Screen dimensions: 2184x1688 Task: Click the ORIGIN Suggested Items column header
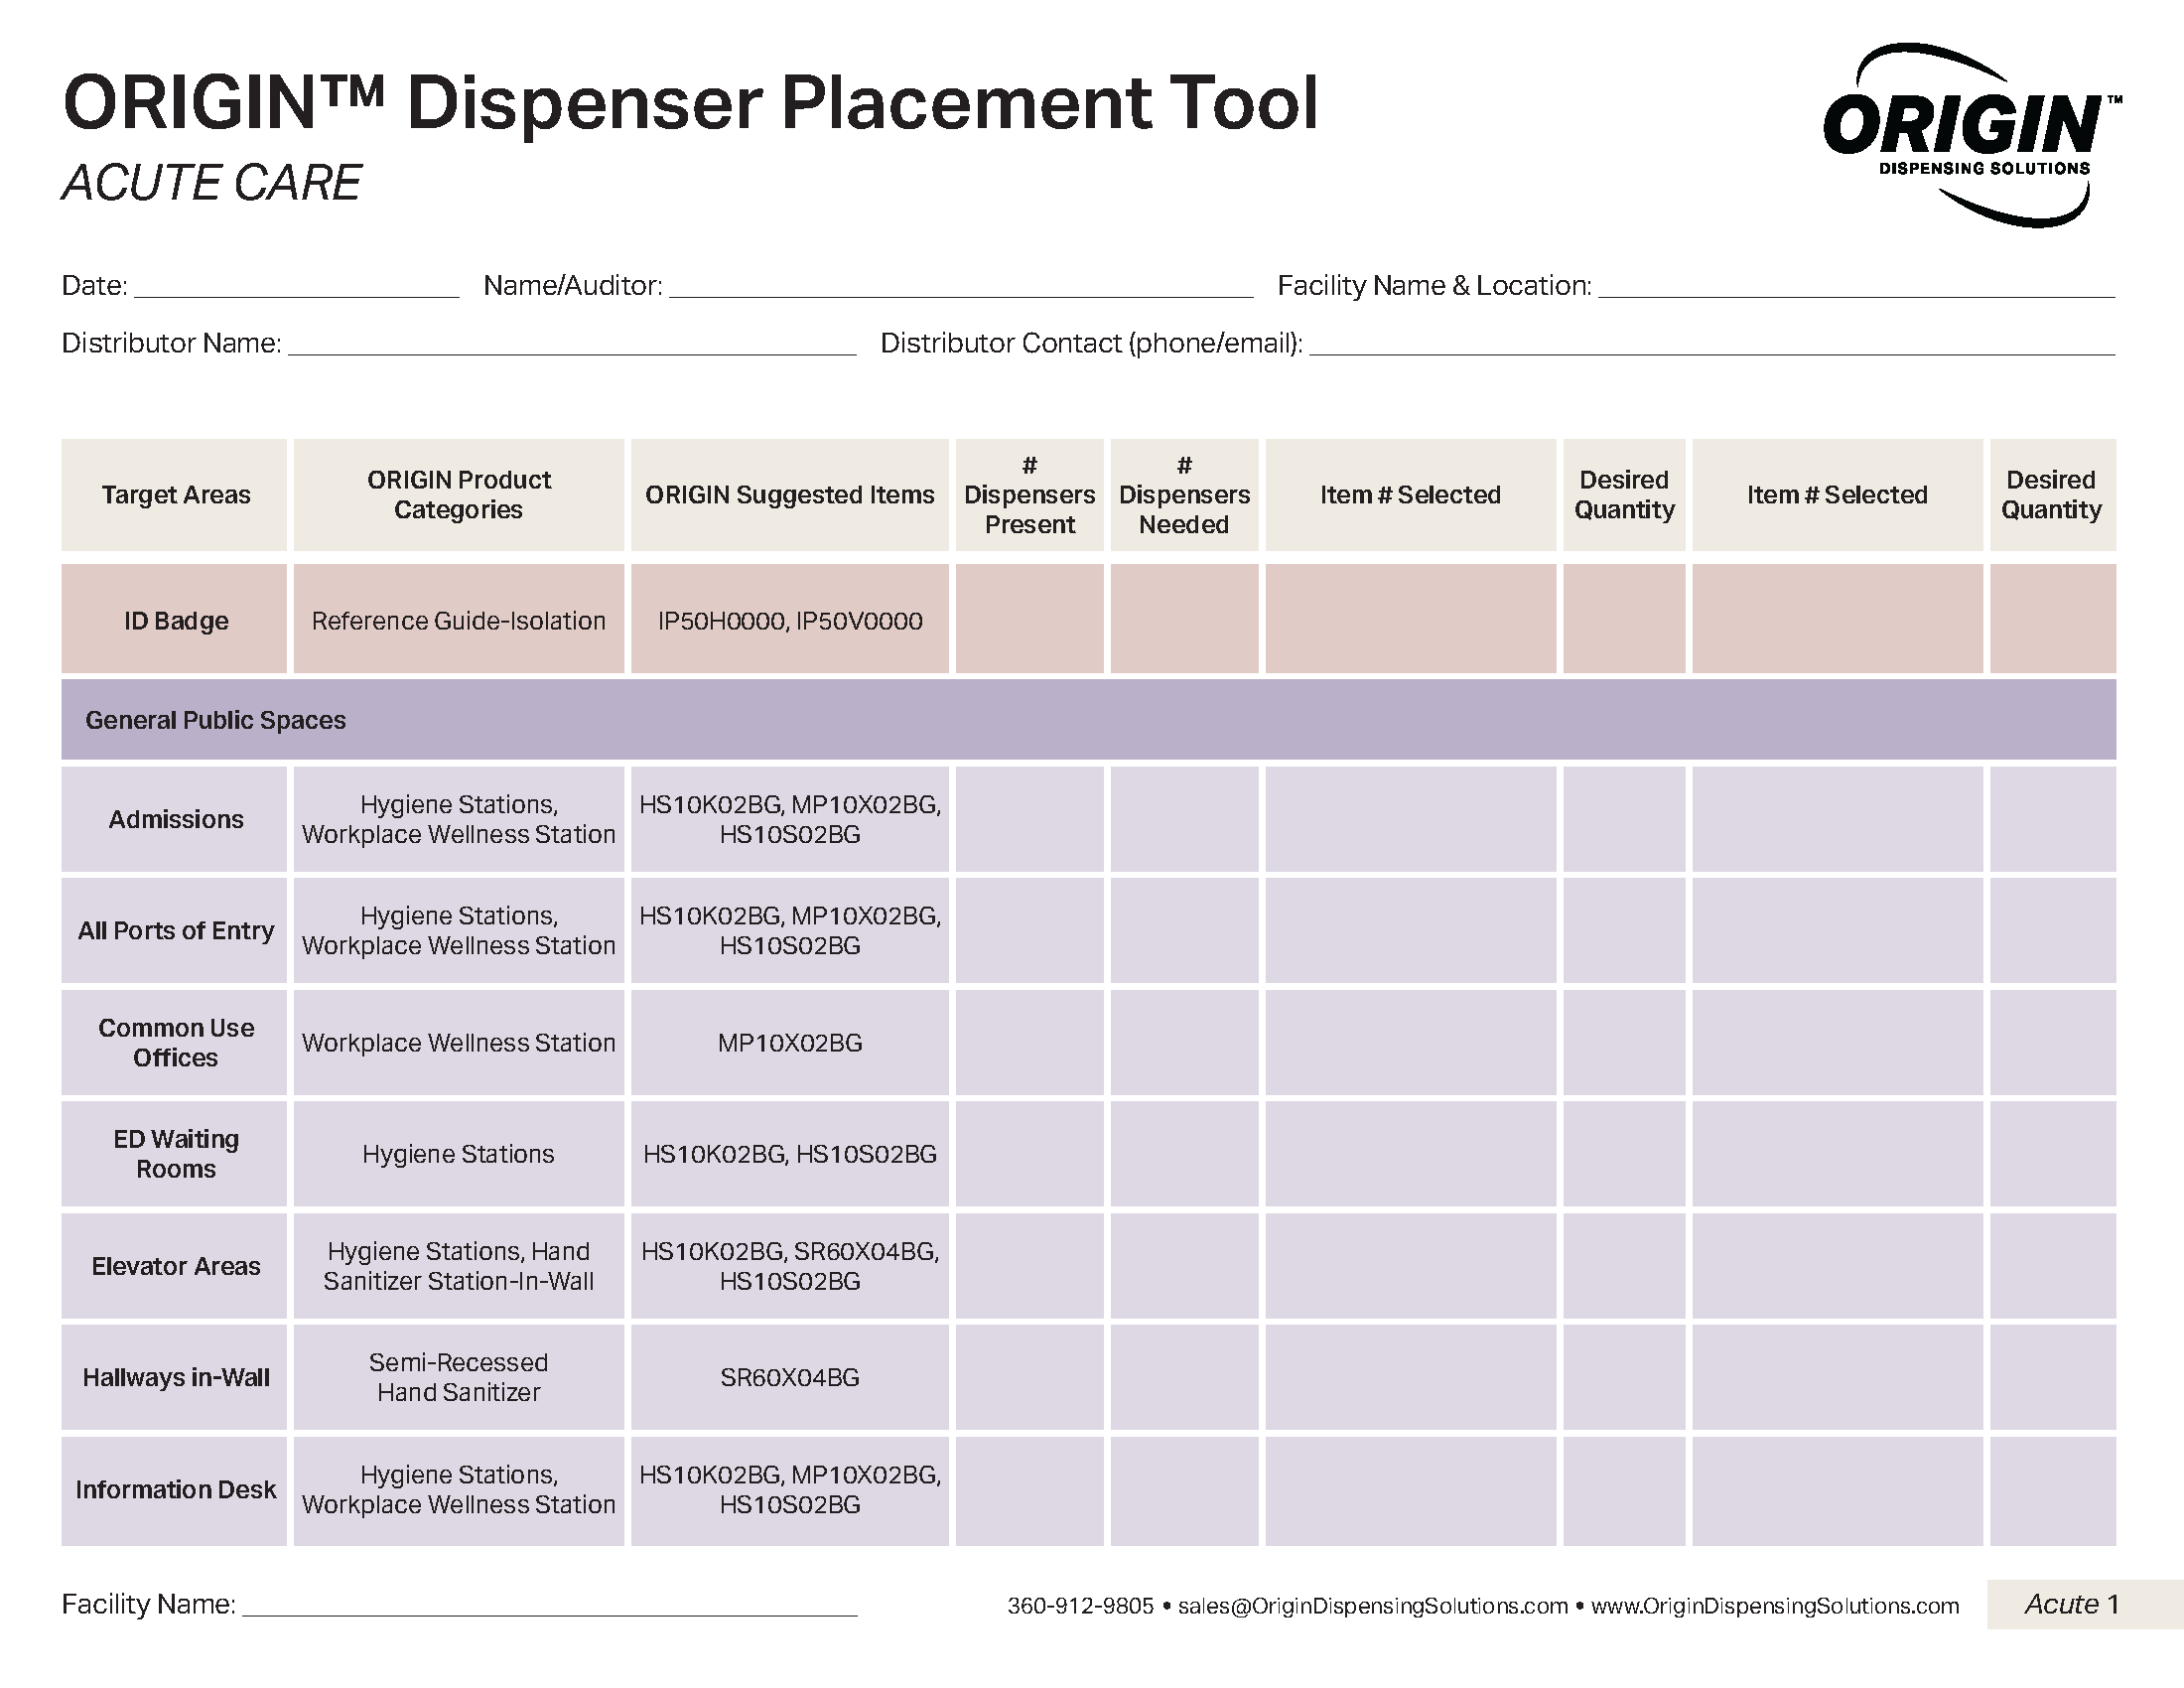[x=789, y=495]
